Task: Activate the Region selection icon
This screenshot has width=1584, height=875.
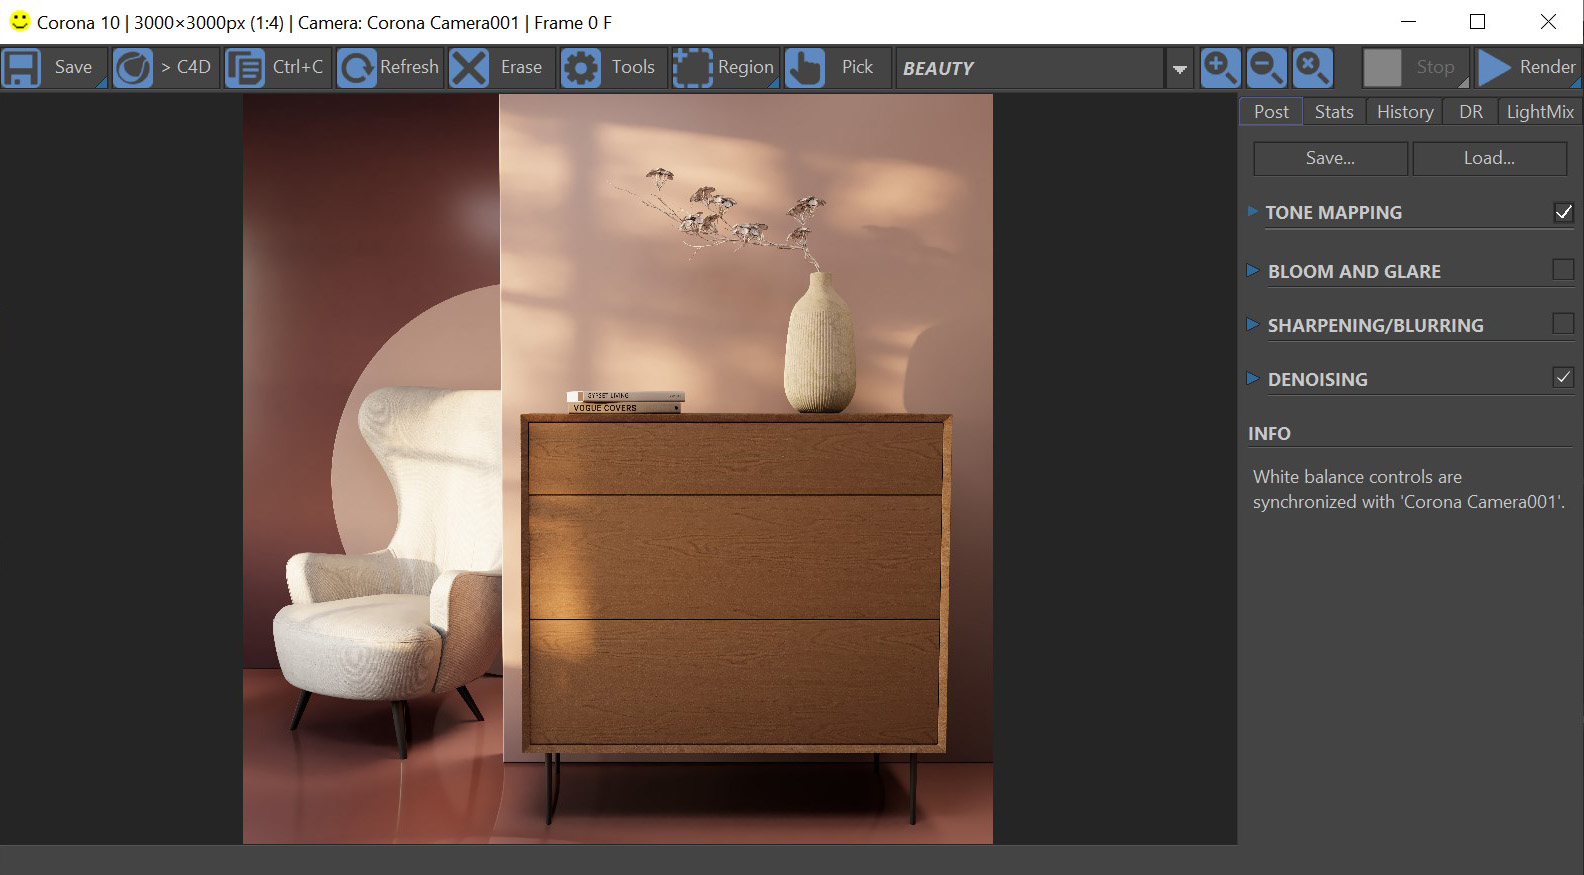Action: (x=693, y=68)
